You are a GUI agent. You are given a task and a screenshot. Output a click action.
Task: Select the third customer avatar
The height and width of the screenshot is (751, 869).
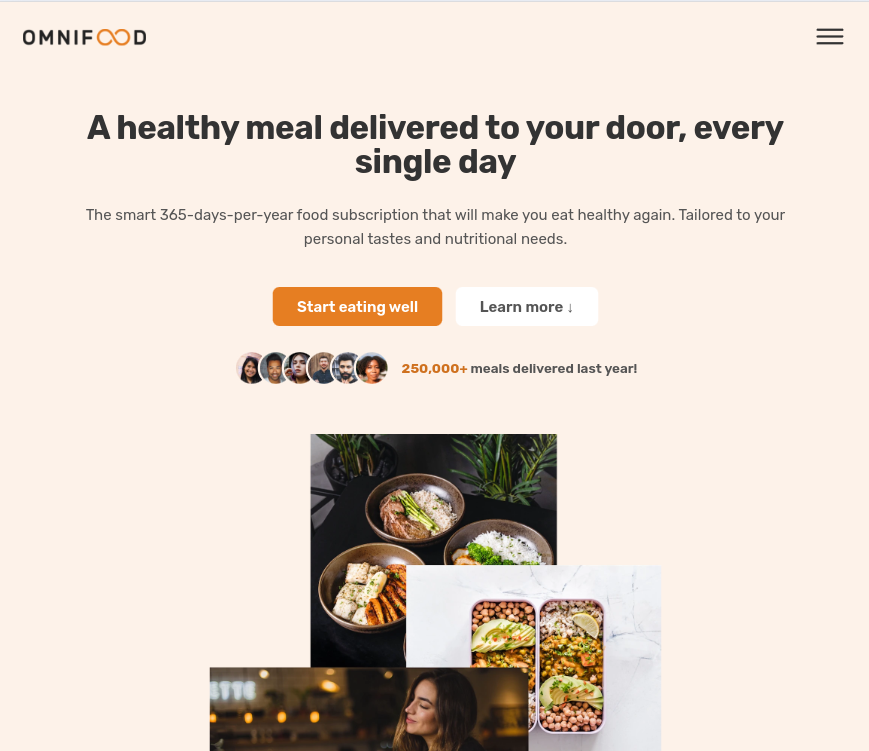(x=298, y=368)
